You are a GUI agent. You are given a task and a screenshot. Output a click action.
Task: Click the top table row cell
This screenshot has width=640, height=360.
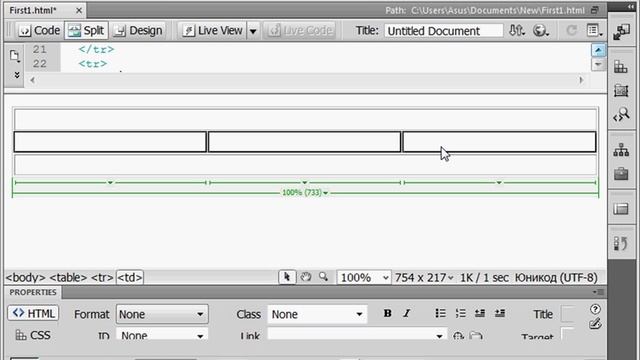305,119
